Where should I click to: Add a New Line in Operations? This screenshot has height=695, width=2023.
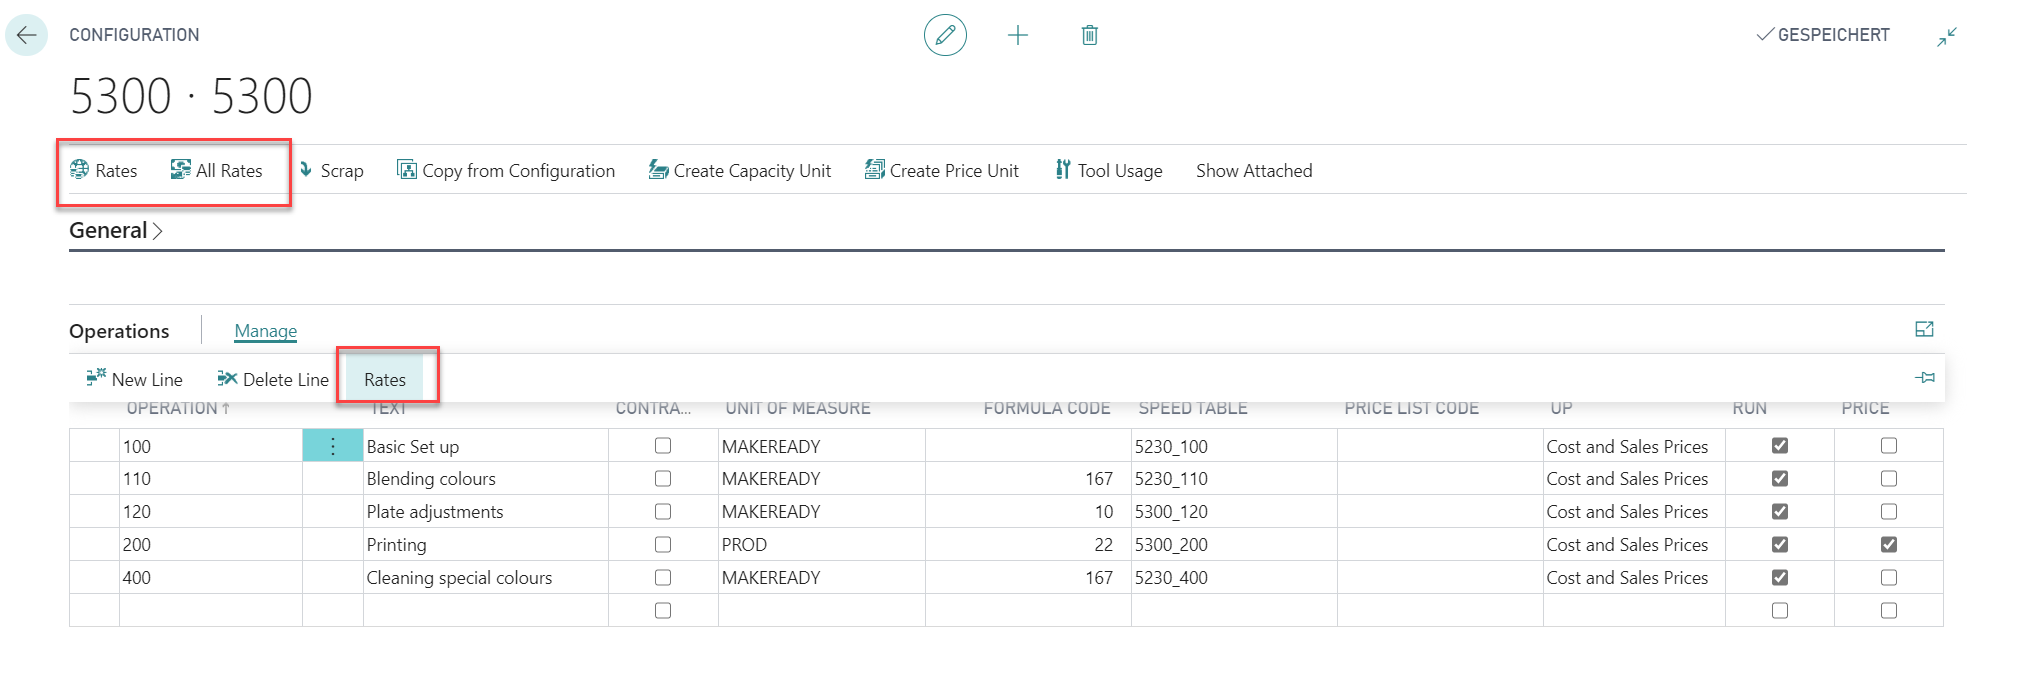(135, 379)
